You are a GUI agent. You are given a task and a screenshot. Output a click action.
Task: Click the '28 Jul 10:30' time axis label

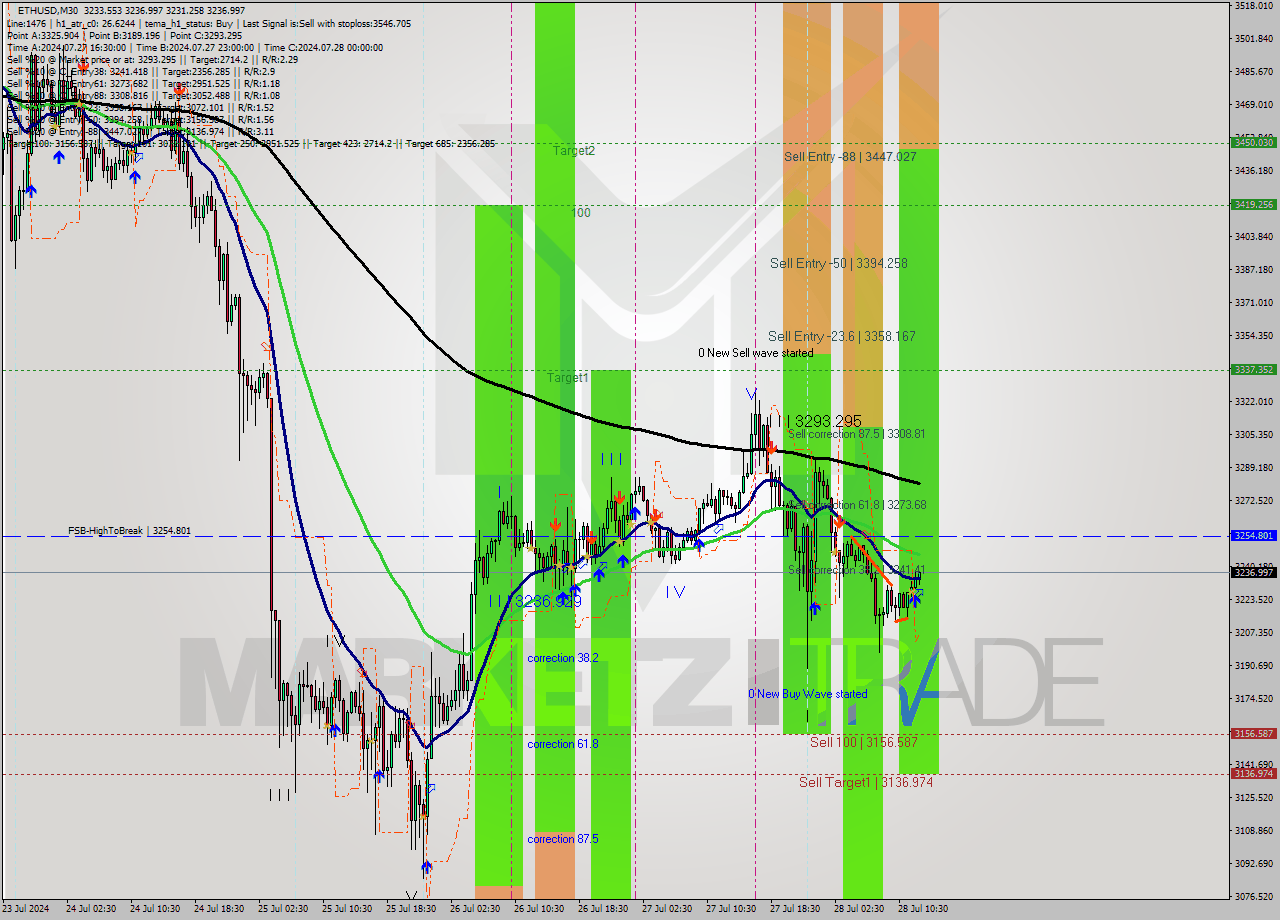coord(923,909)
